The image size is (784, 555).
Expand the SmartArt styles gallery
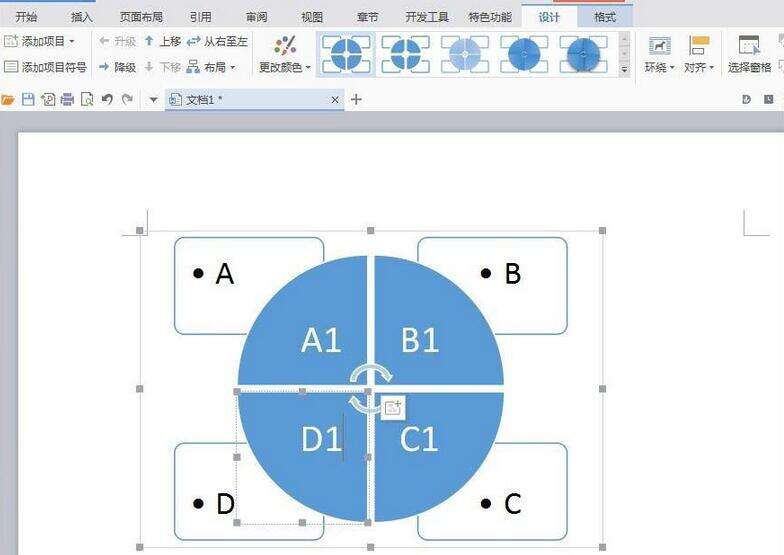[x=624, y=69]
